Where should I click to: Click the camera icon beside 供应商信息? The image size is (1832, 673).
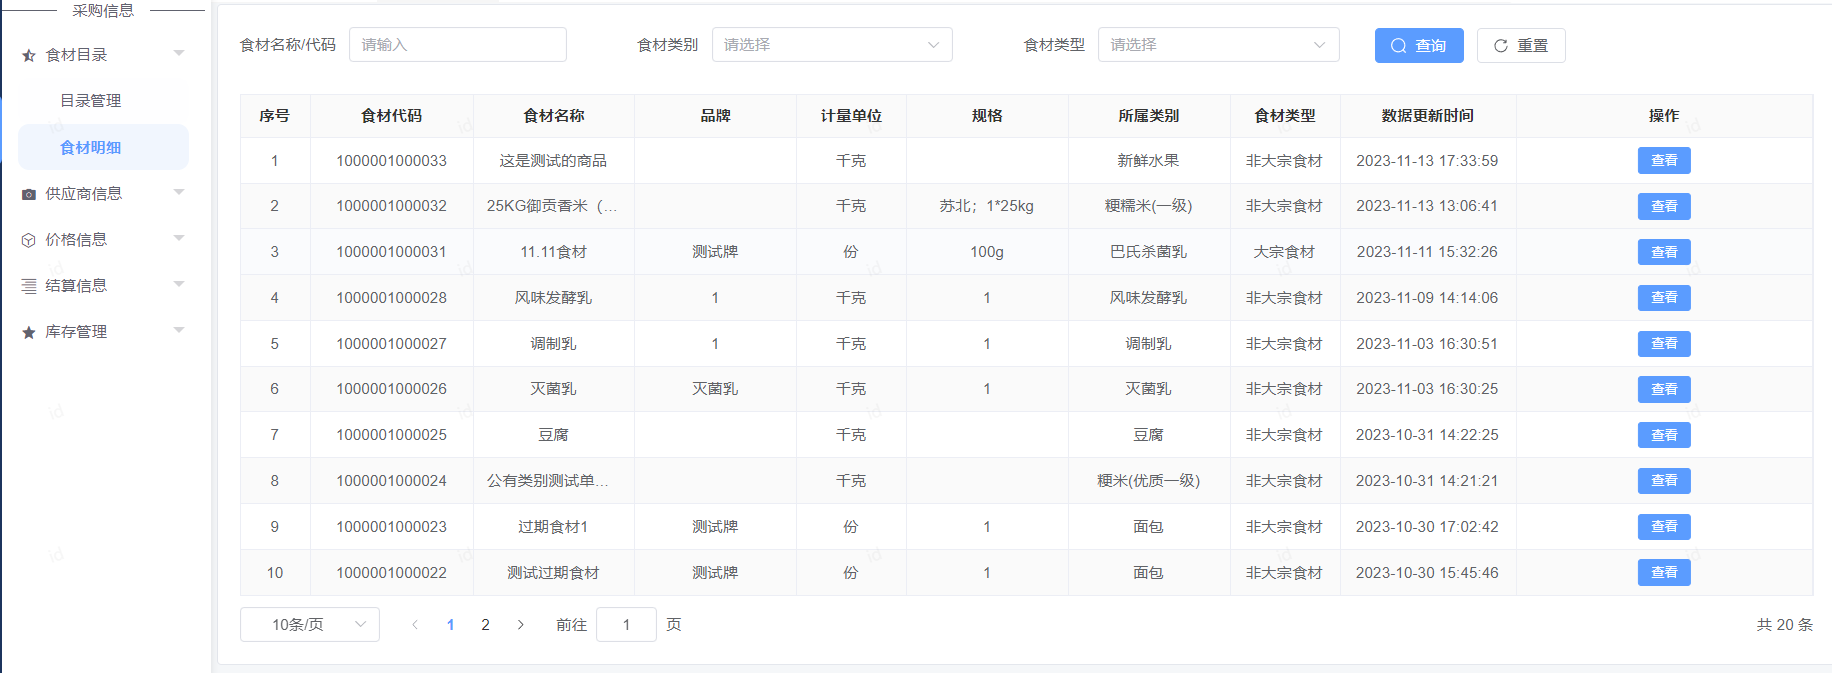click(x=29, y=194)
